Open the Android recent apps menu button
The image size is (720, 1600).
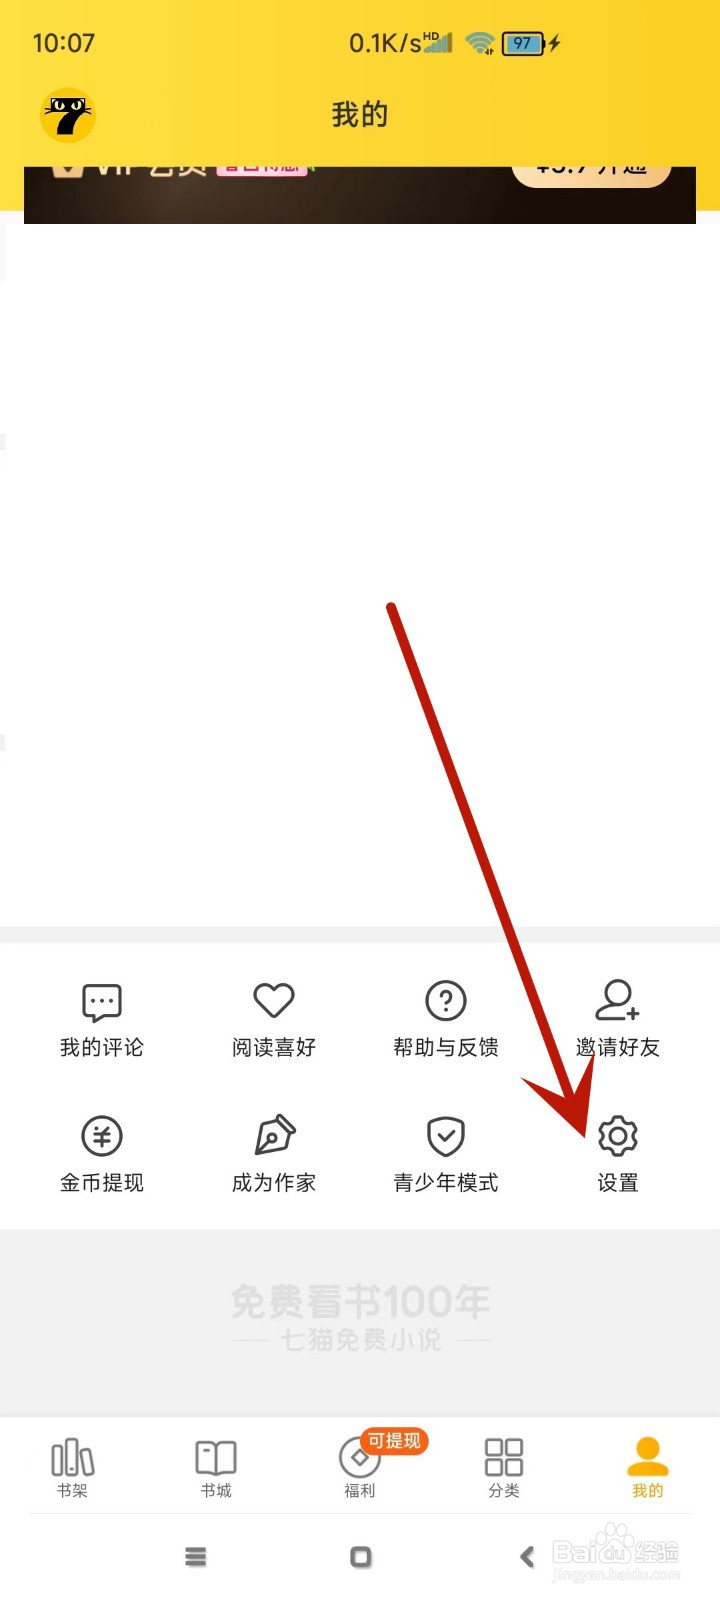pyautogui.click(x=196, y=1557)
